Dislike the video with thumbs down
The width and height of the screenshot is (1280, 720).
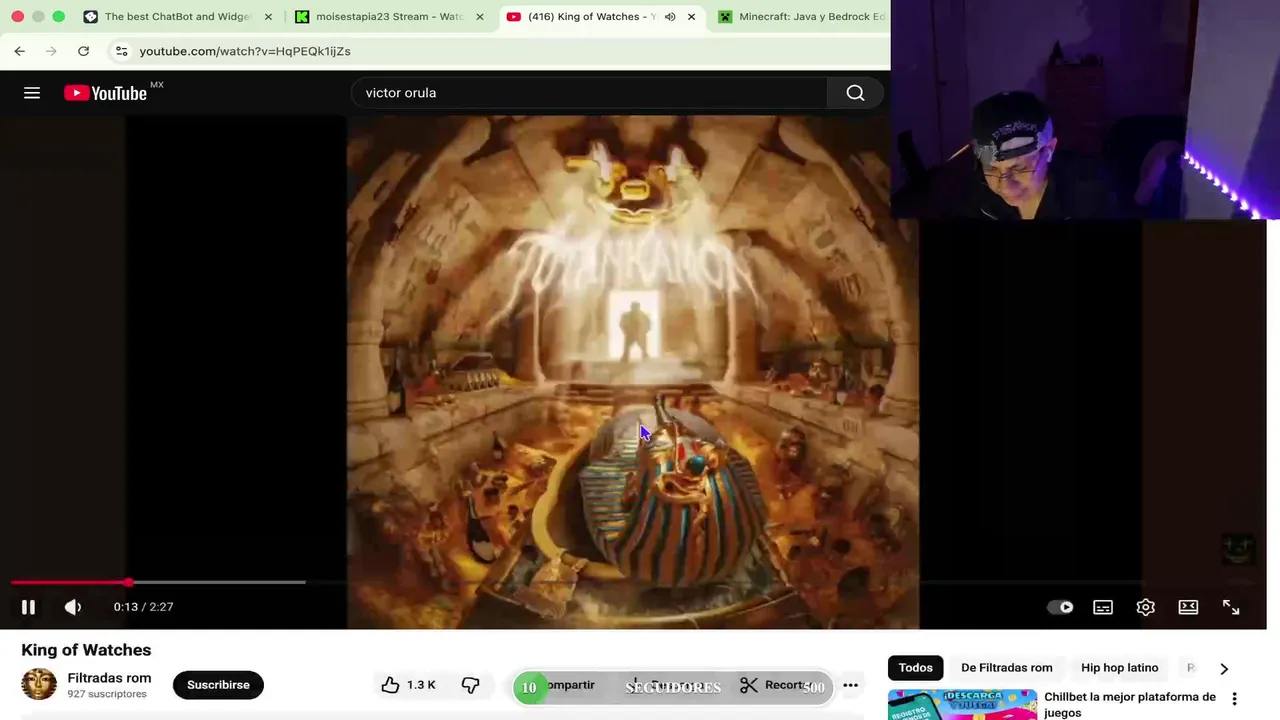471,685
